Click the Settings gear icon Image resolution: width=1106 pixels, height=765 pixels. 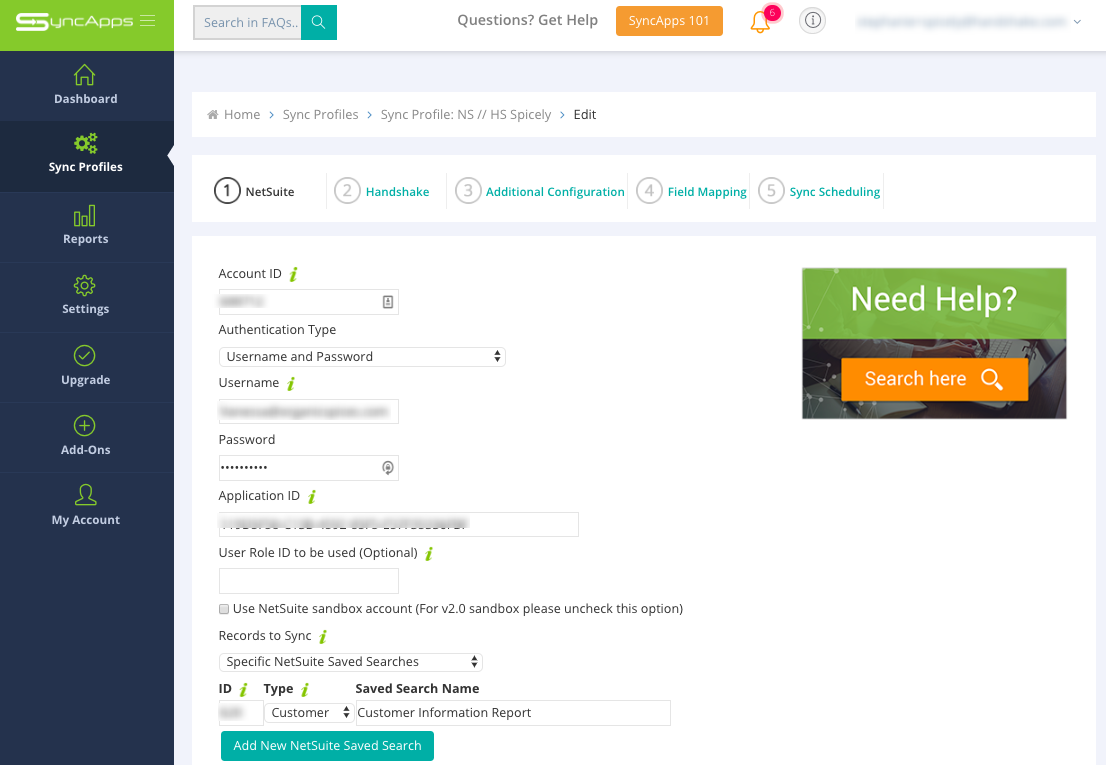(x=85, y=286)
